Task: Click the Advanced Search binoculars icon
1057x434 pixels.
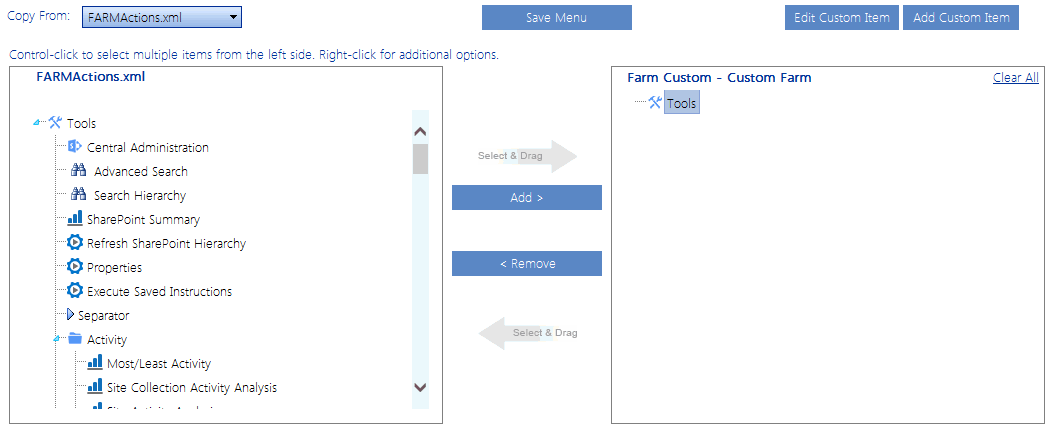Action: [x=80, y=171]
